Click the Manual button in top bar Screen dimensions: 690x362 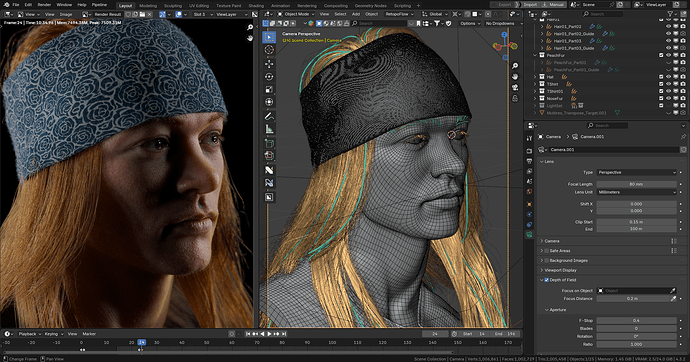click(554, 5)
